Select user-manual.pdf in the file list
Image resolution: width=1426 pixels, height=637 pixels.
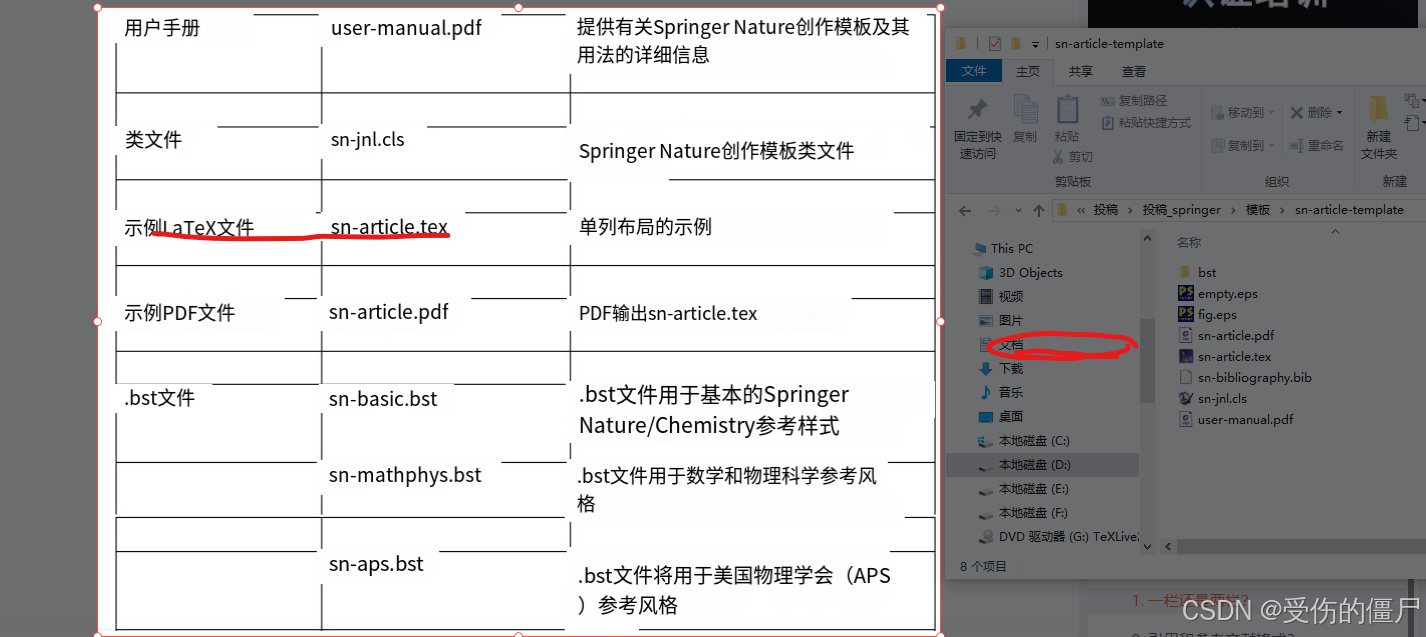pyautogui.click(x=1236, y=419)
